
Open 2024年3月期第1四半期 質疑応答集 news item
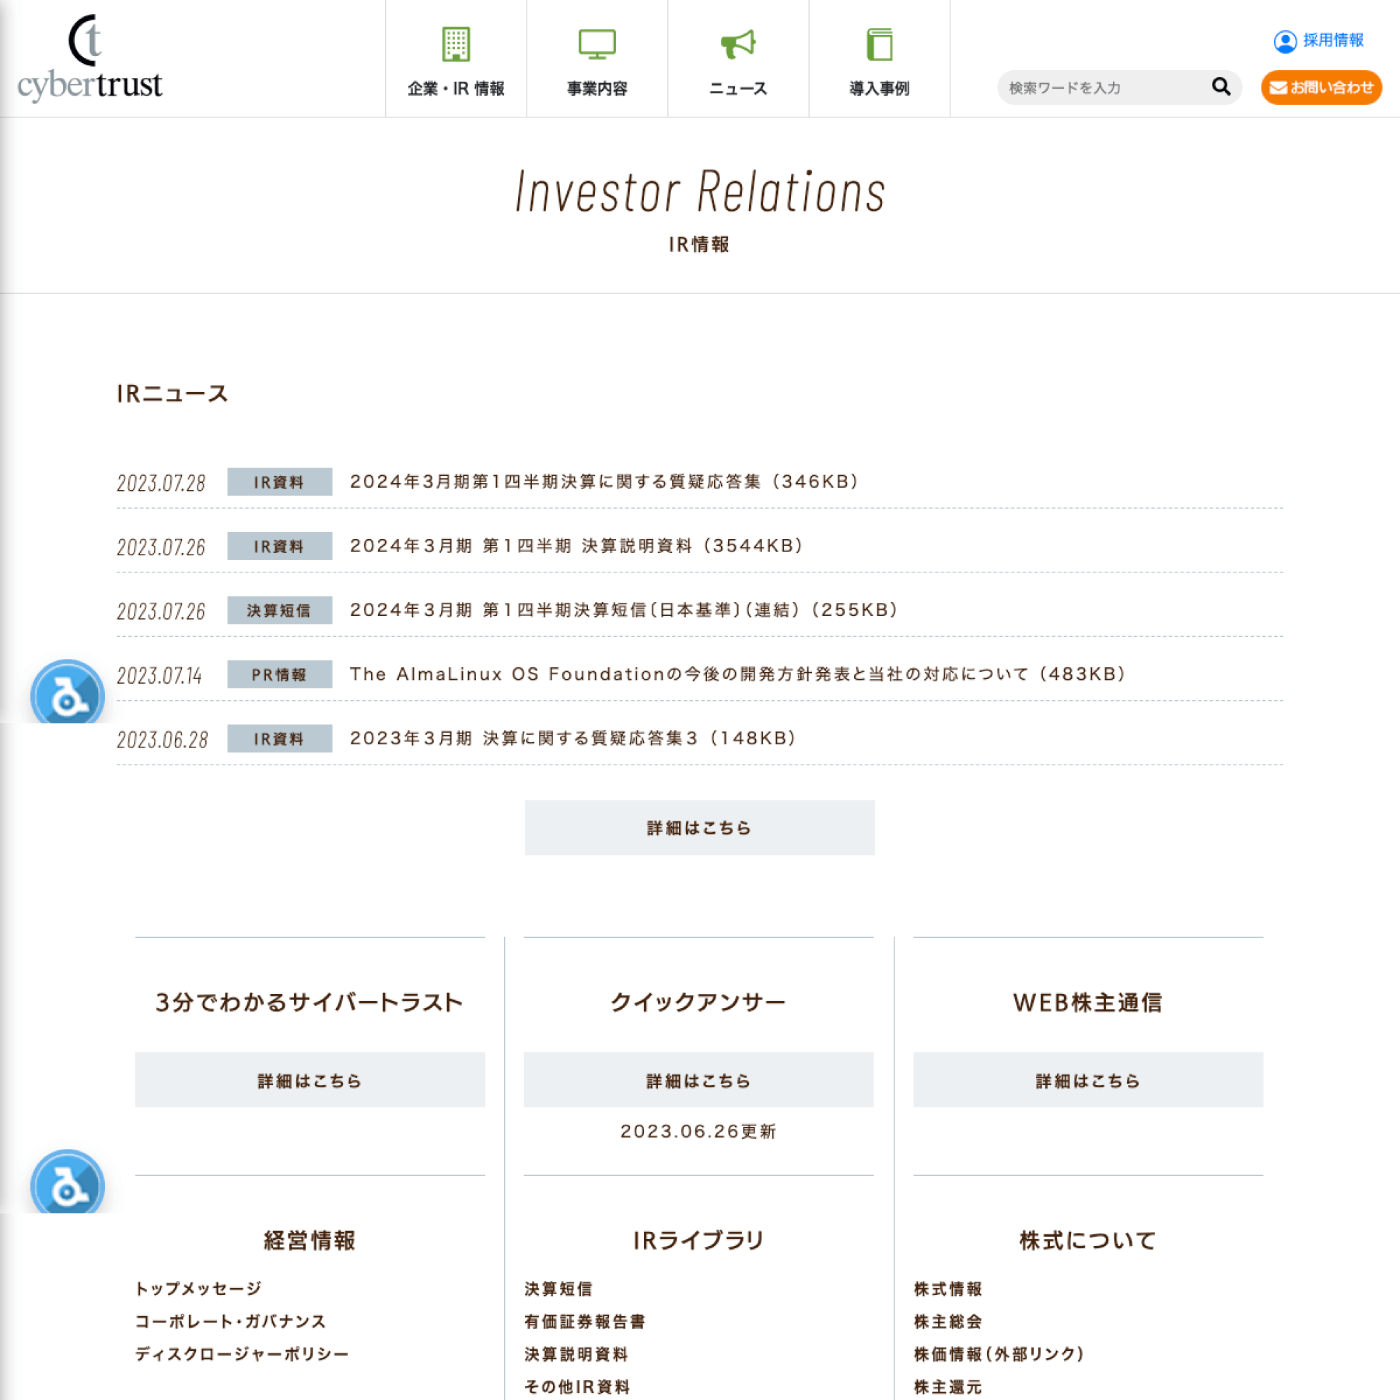[x=604, y=482]
